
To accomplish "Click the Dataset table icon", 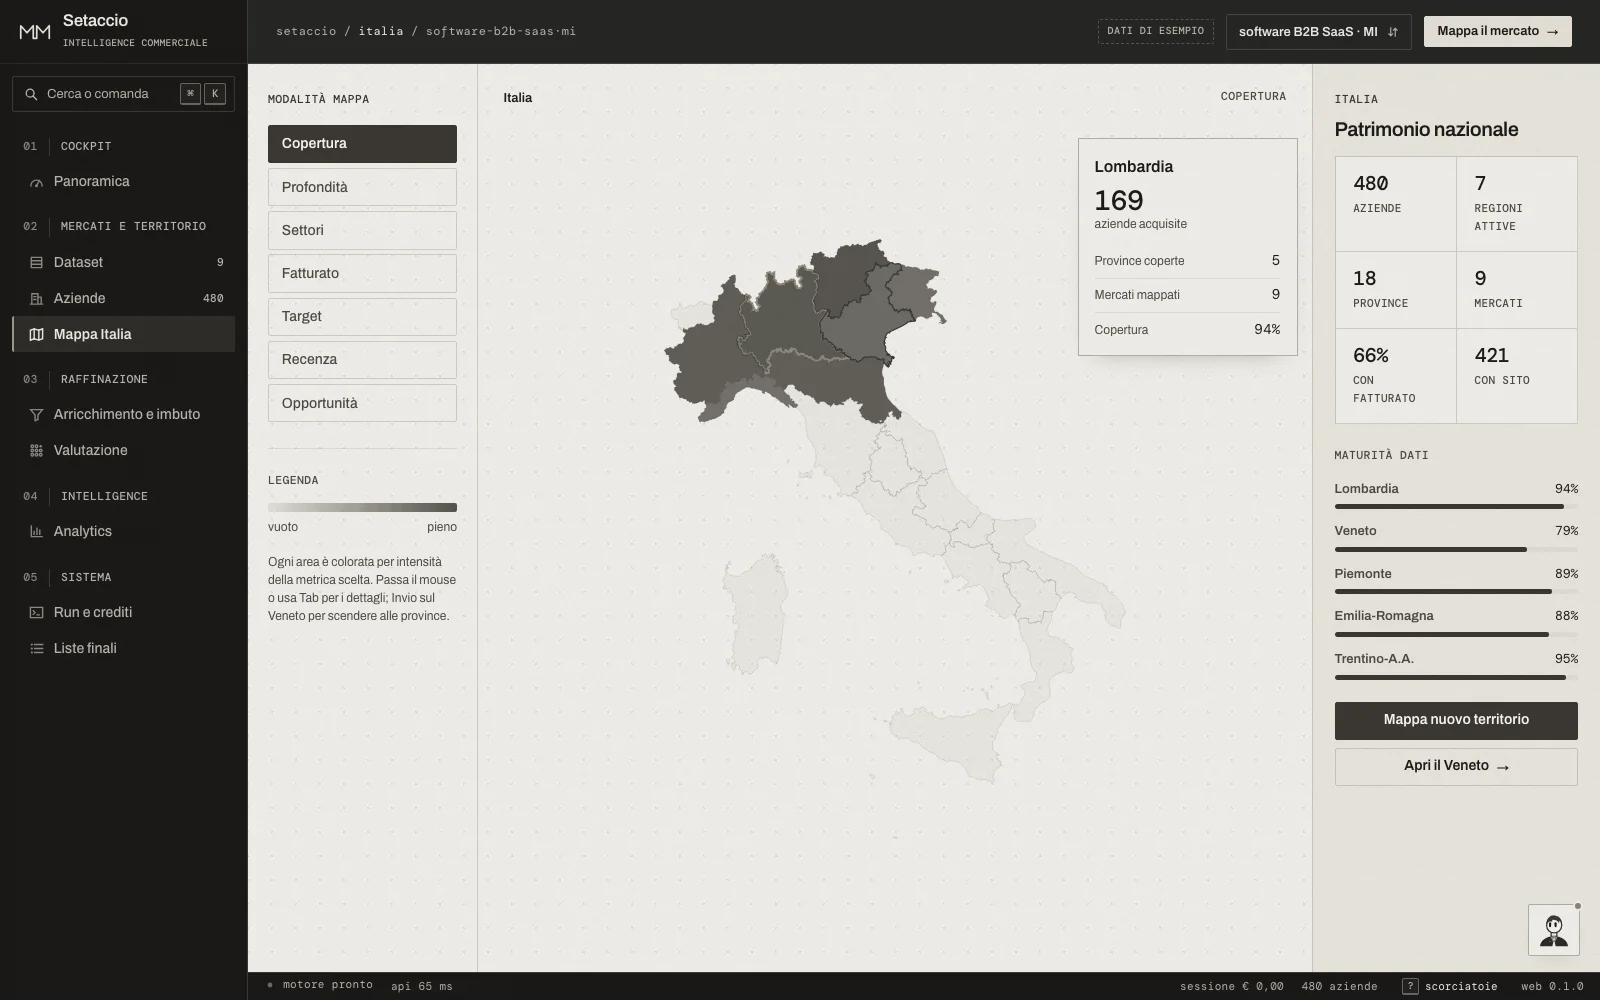I will [36, 263].
